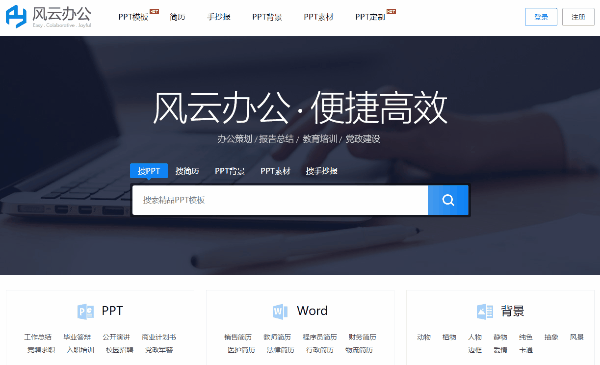Viewport: 600px width, 365px height.
Task: Open the PPT模板 menu item
Action: pyautogui.click(x=133, y=17)
